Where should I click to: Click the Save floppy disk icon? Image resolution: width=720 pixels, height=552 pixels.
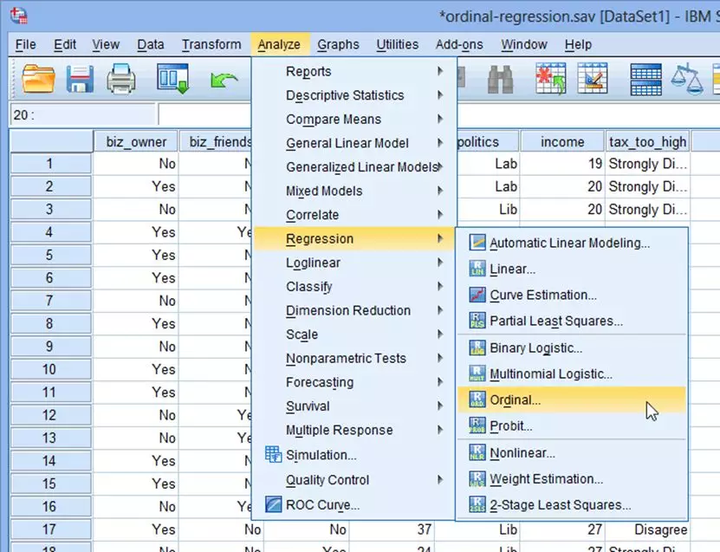coord(80,79)
